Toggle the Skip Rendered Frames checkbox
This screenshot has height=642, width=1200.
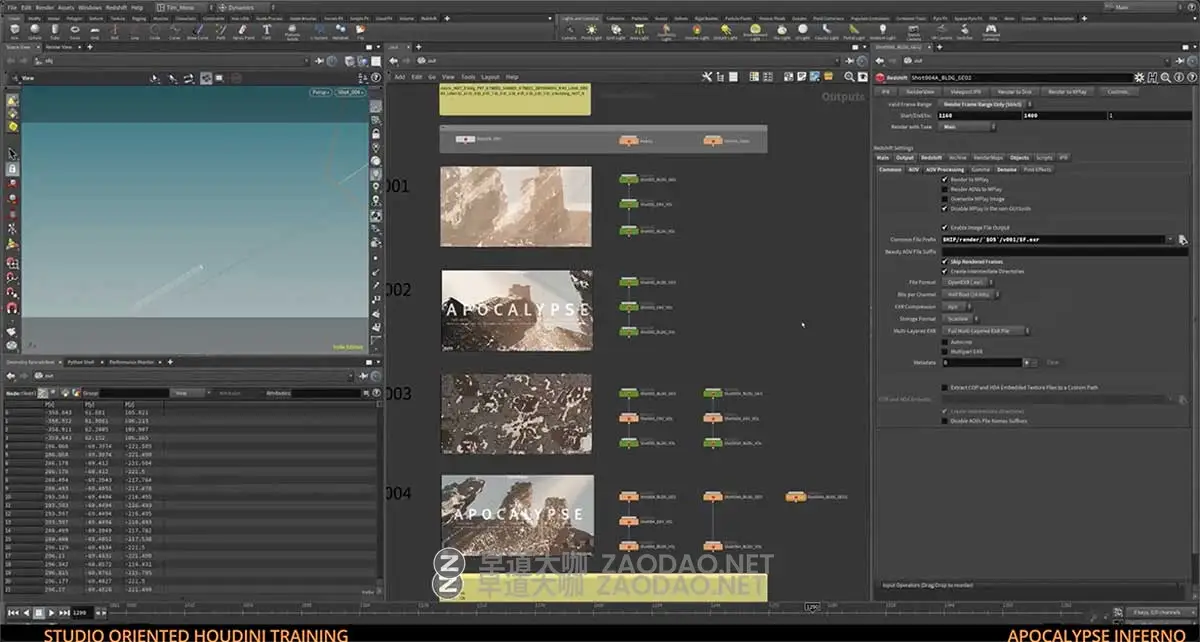pos(945,261)
